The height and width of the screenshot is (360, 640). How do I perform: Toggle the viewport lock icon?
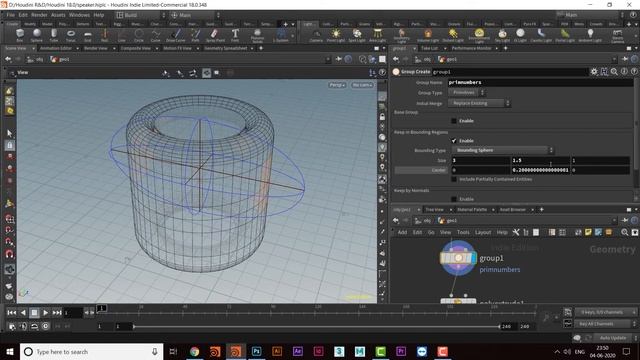[x=382, y=117]
